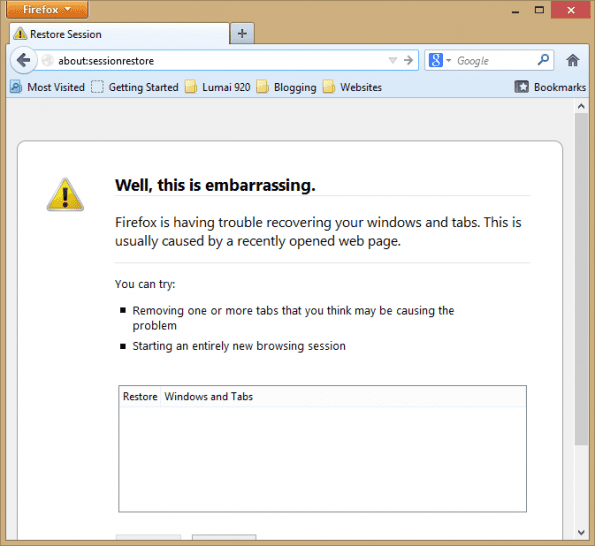Click the yellow warning triangle icon

65,195
